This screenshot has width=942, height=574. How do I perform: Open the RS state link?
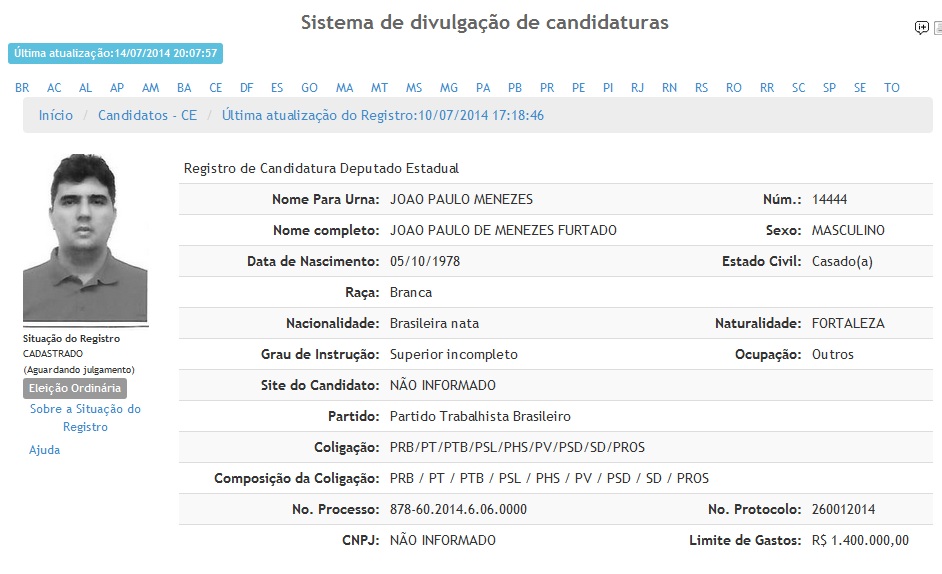coord(701,88)
